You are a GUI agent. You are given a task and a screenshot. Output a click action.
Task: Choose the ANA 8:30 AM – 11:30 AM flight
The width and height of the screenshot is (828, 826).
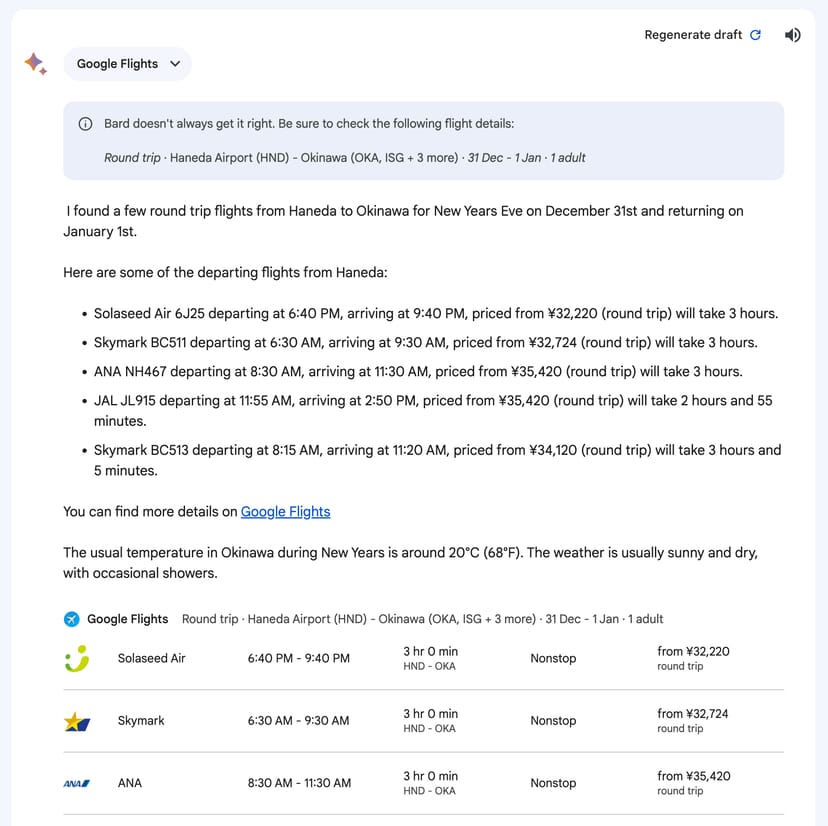pos(299,783)
